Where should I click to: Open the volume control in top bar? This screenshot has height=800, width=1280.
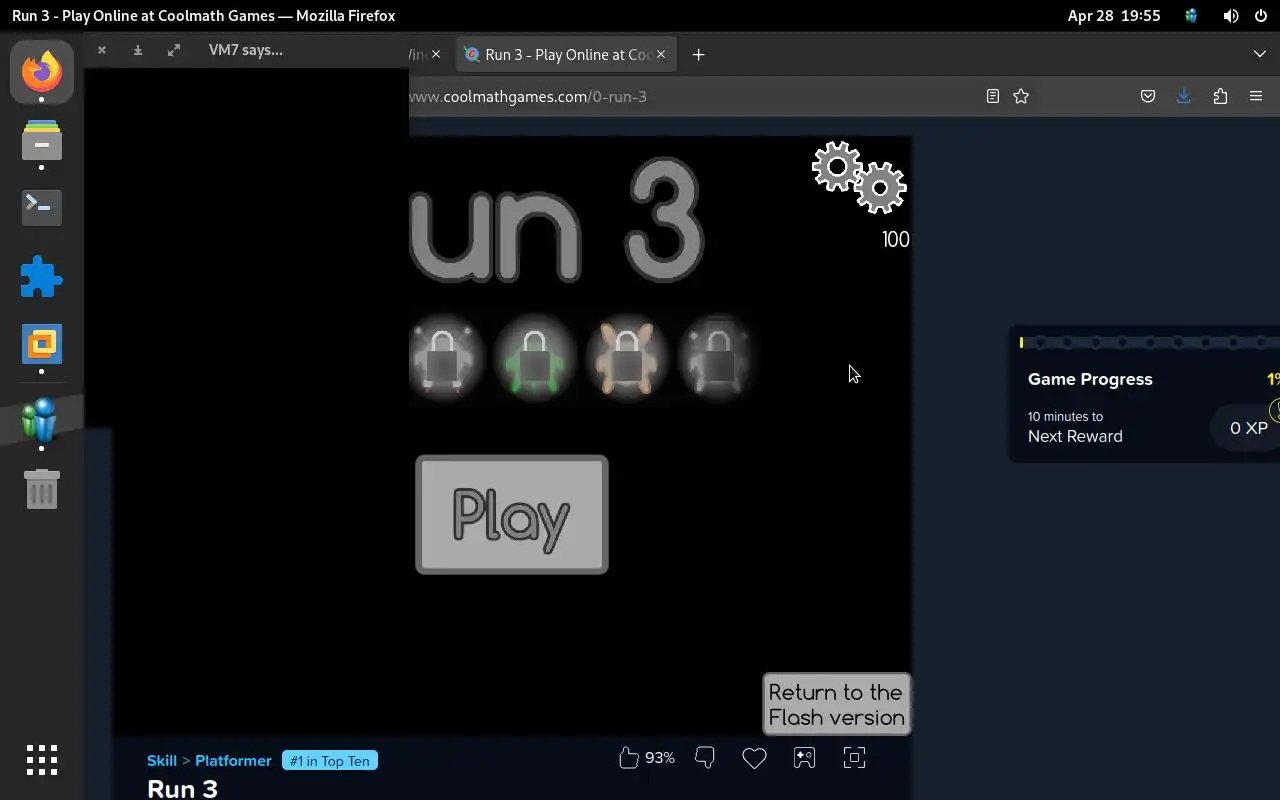[x=1230, y=16]
